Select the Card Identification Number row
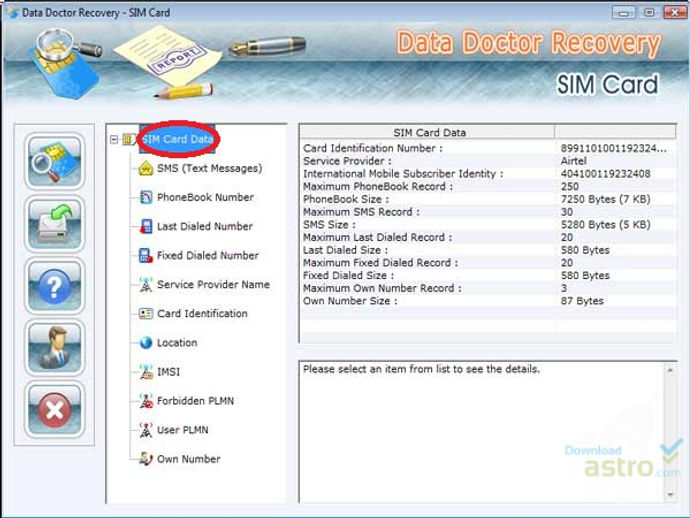The height and width of the screenshot is (518, 690). (x=488, y=148)
